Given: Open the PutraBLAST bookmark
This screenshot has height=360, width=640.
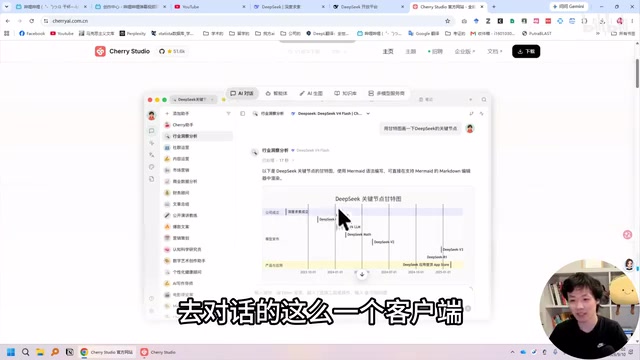Looking at the screenshot, I should click(536, 33).
